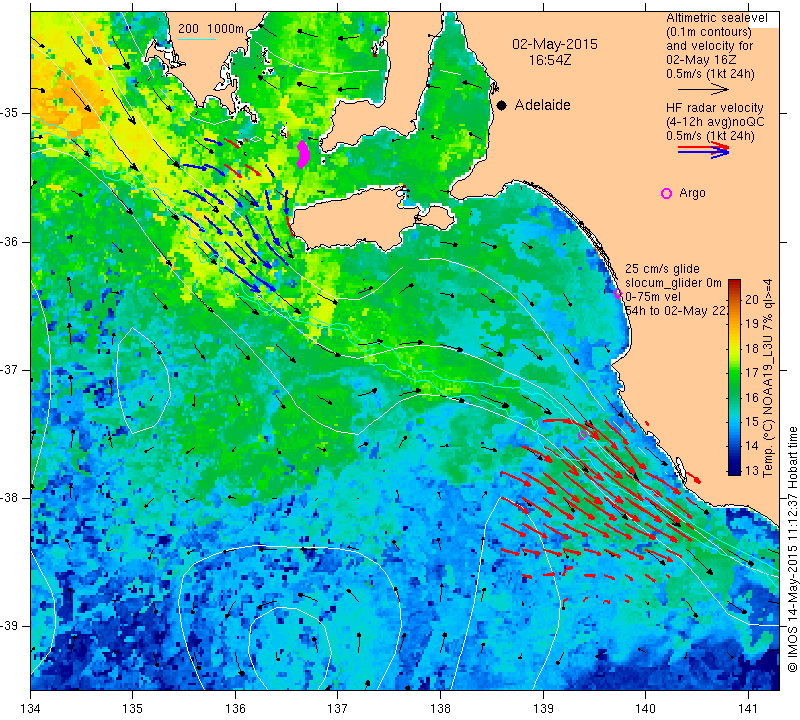Click longitude axis label 136
Image resolution: width=800 pixels, height=720 pixels.
pos(235,708)
